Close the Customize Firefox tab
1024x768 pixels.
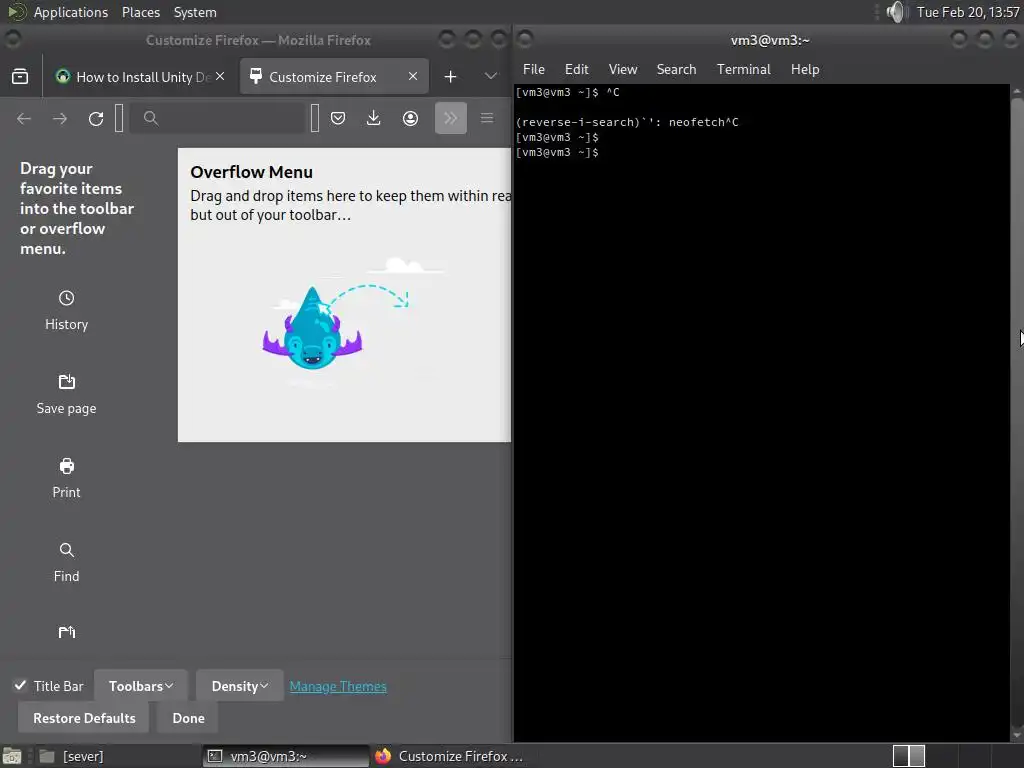(413, 76)
